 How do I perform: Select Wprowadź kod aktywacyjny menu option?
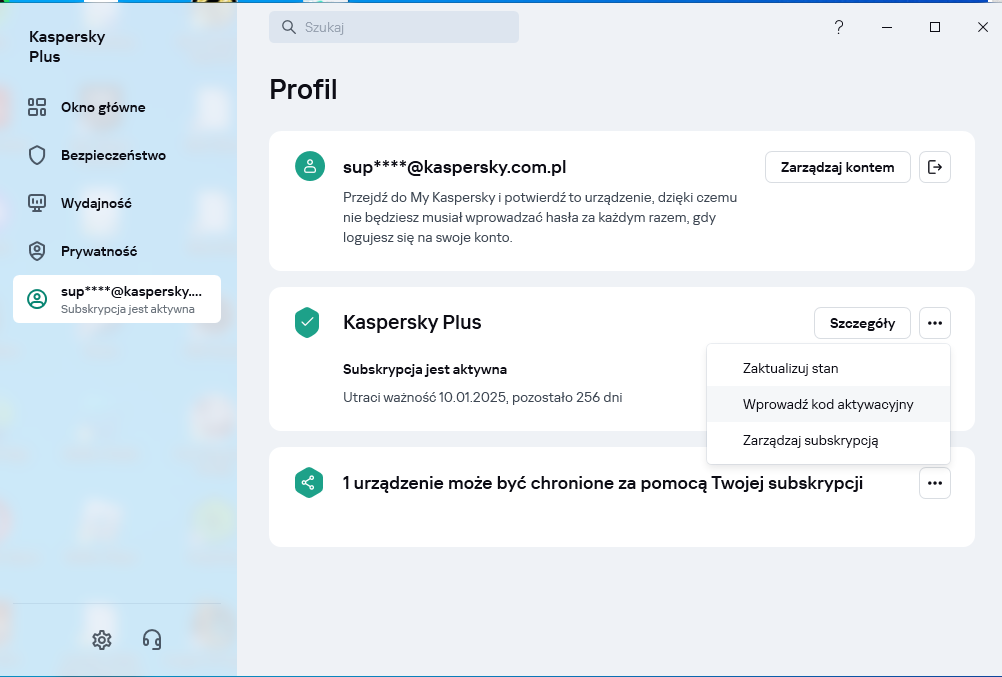[827, 405]
